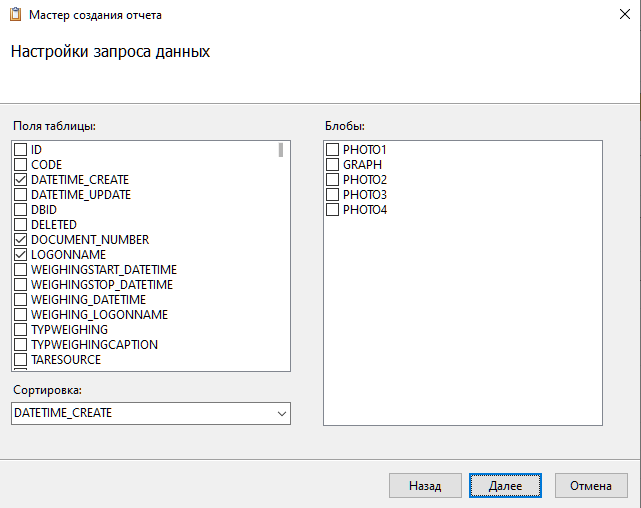This screenshot has height=508, width=641.
Task: Enable the TARESOURCE field checkbox
Action: [20, 360]
